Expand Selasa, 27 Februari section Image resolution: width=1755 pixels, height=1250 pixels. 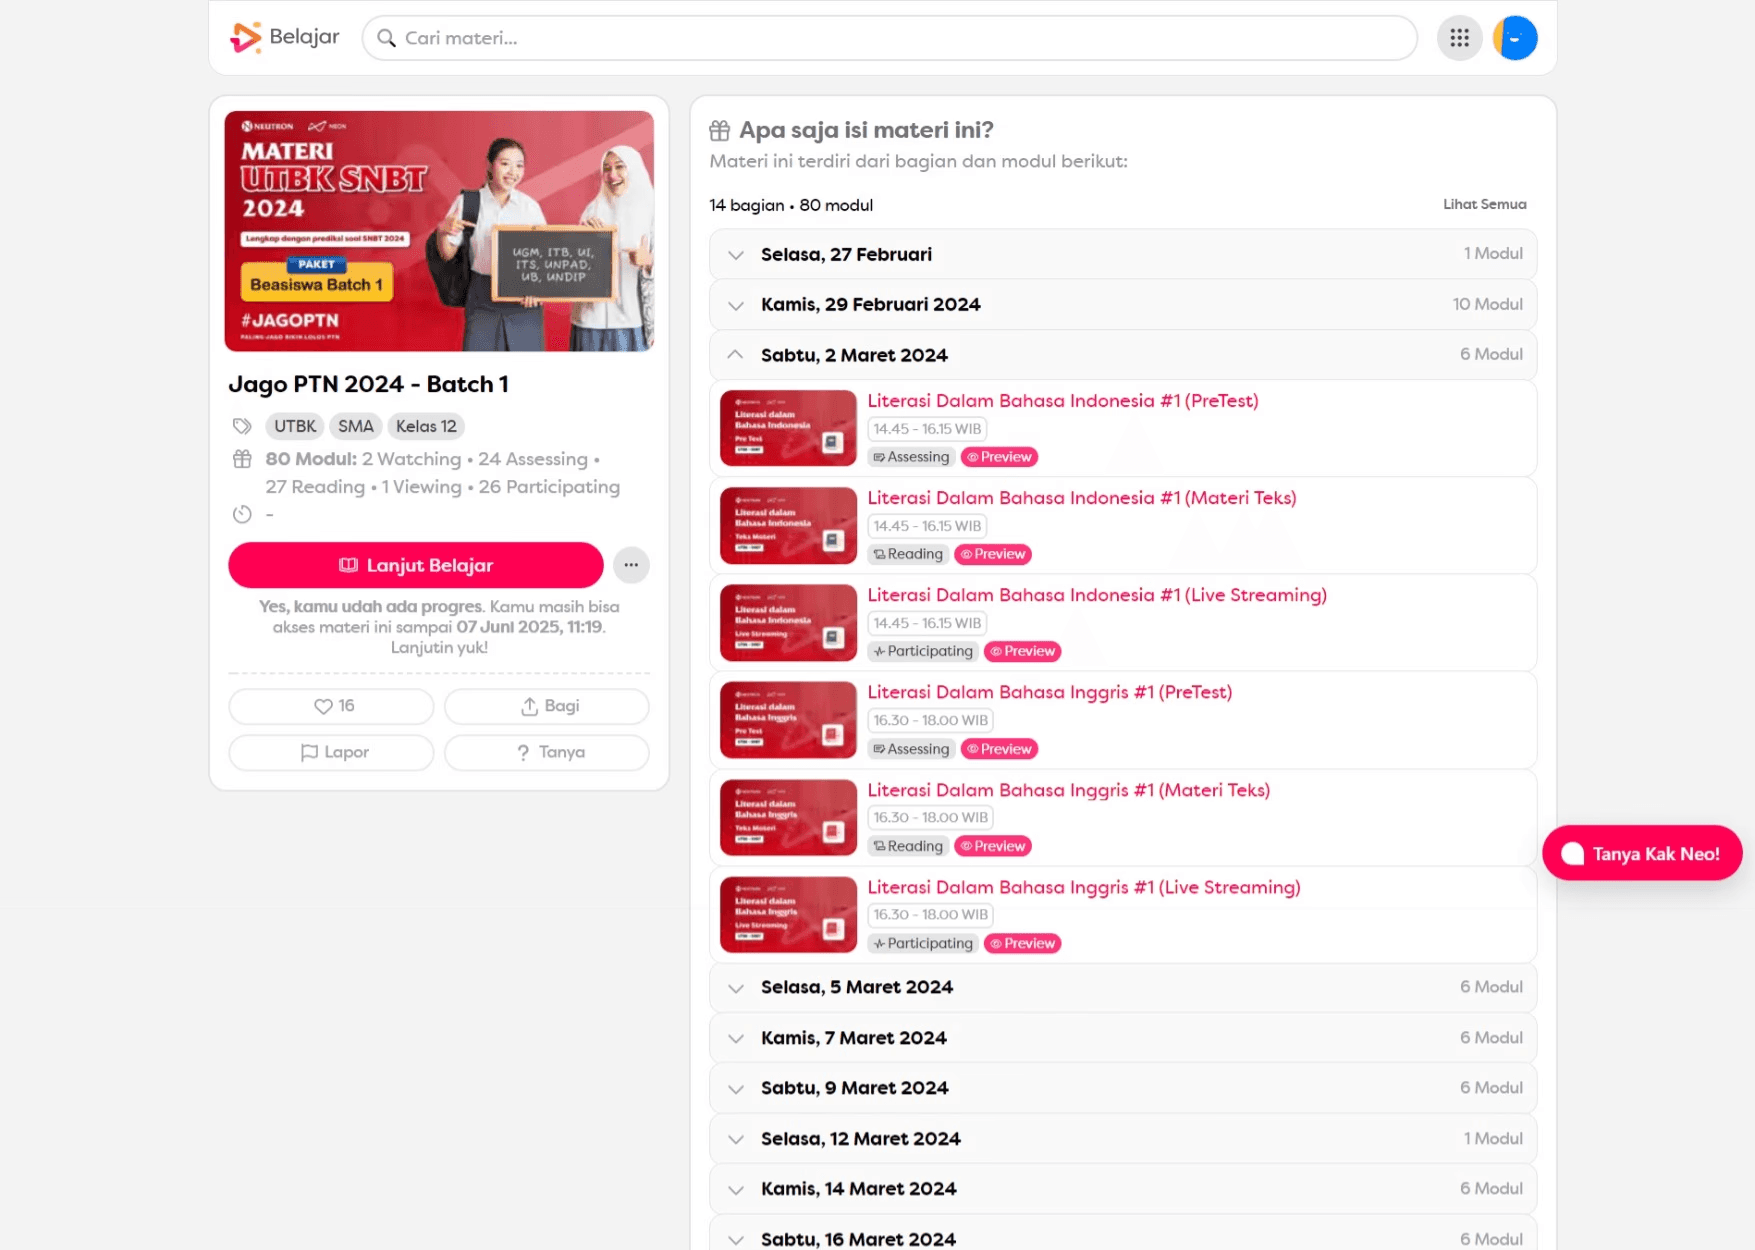coord(1123,254)
